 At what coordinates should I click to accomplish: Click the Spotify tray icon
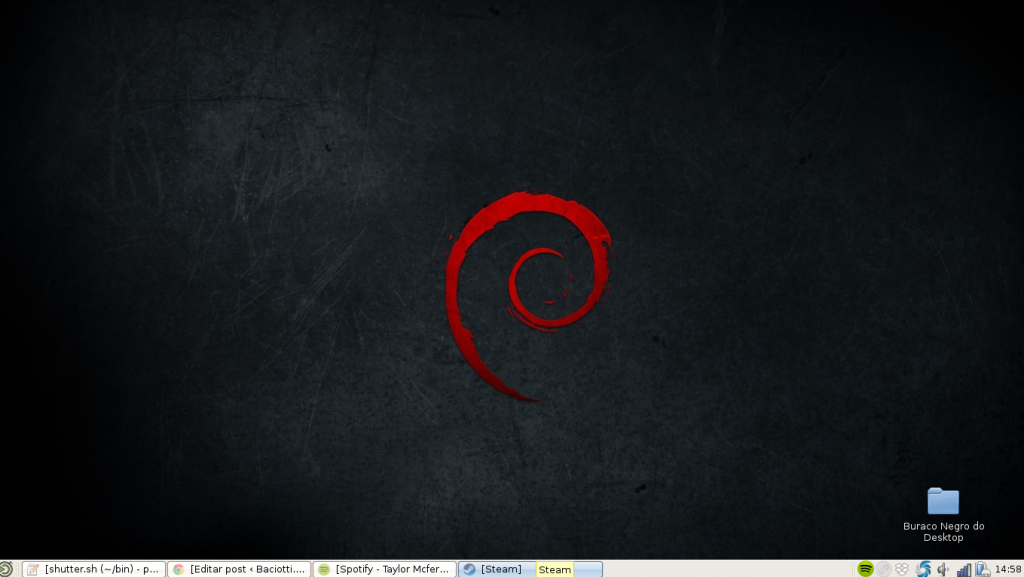tap(865, 569)
